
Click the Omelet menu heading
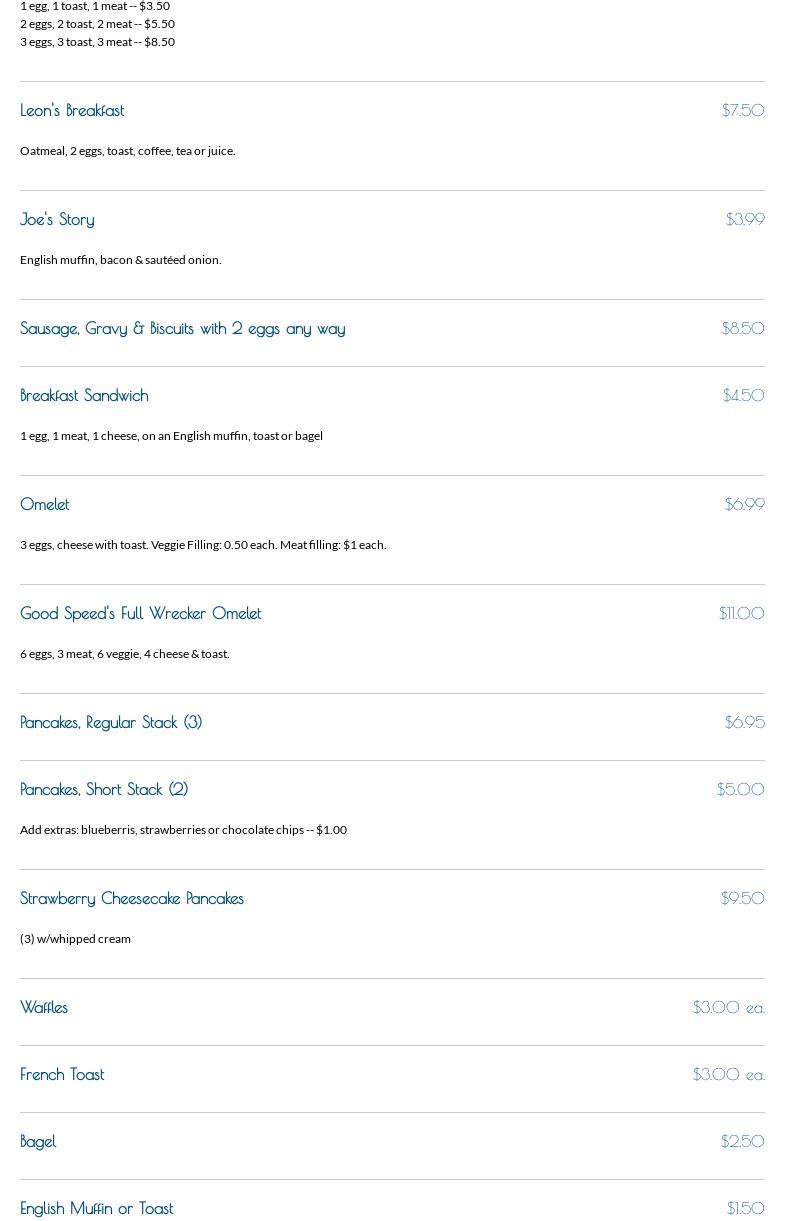tap(45, 504)
